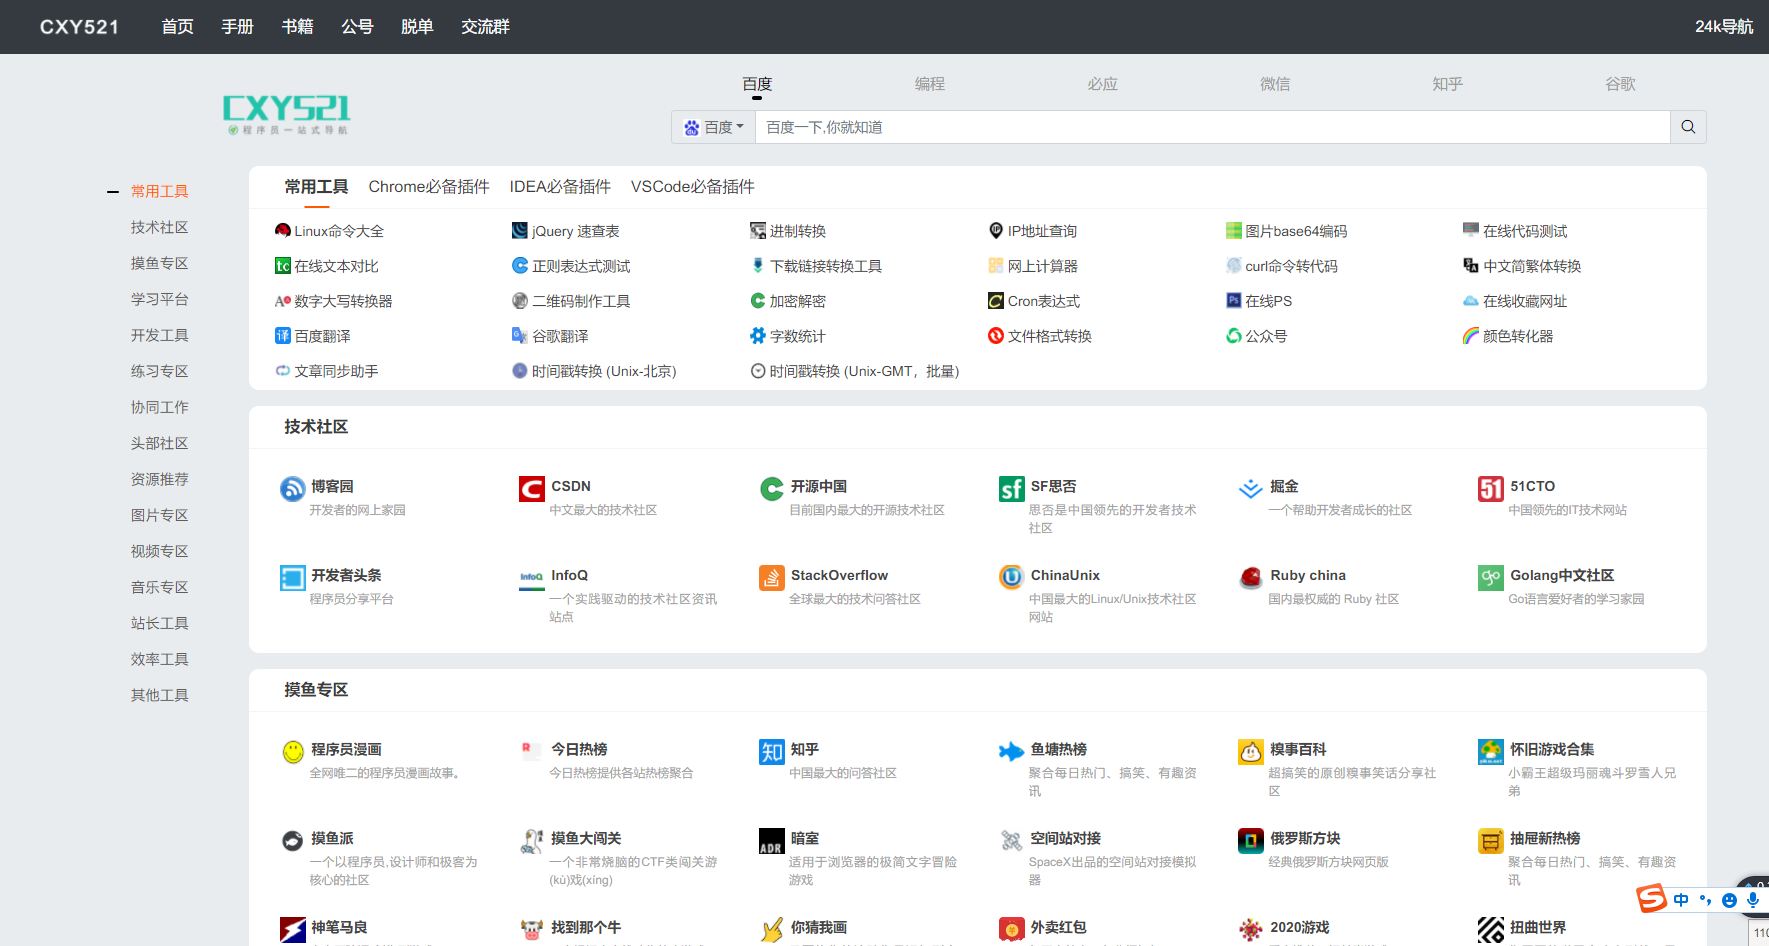Open the 在线PS icon link
The image size is (1769, 946).
tap(1234, 300)
